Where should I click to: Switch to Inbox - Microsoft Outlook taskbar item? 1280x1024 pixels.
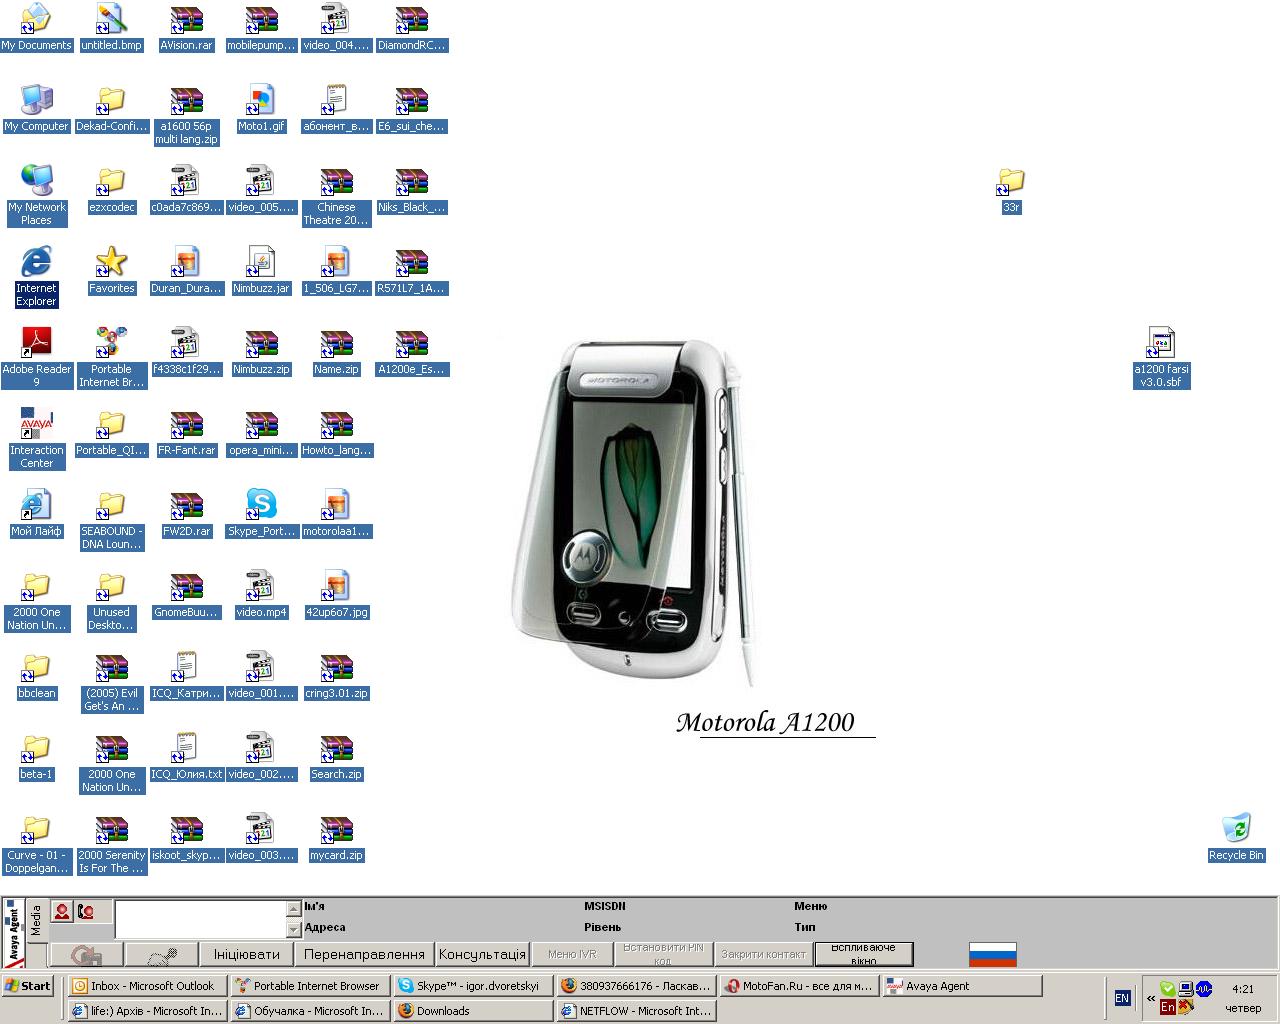point(147,986)
